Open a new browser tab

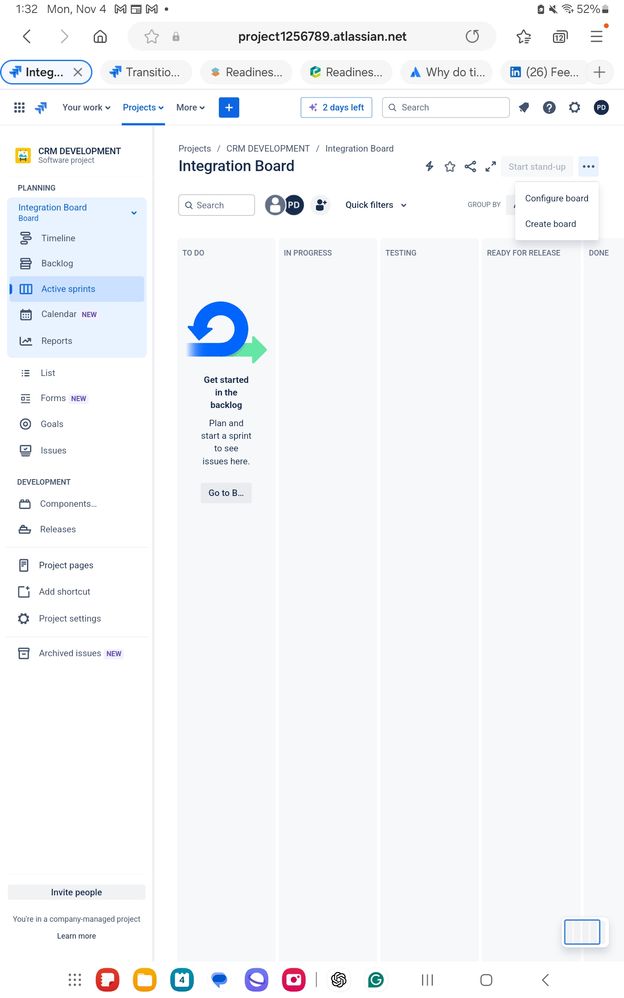tap(599, 72)
